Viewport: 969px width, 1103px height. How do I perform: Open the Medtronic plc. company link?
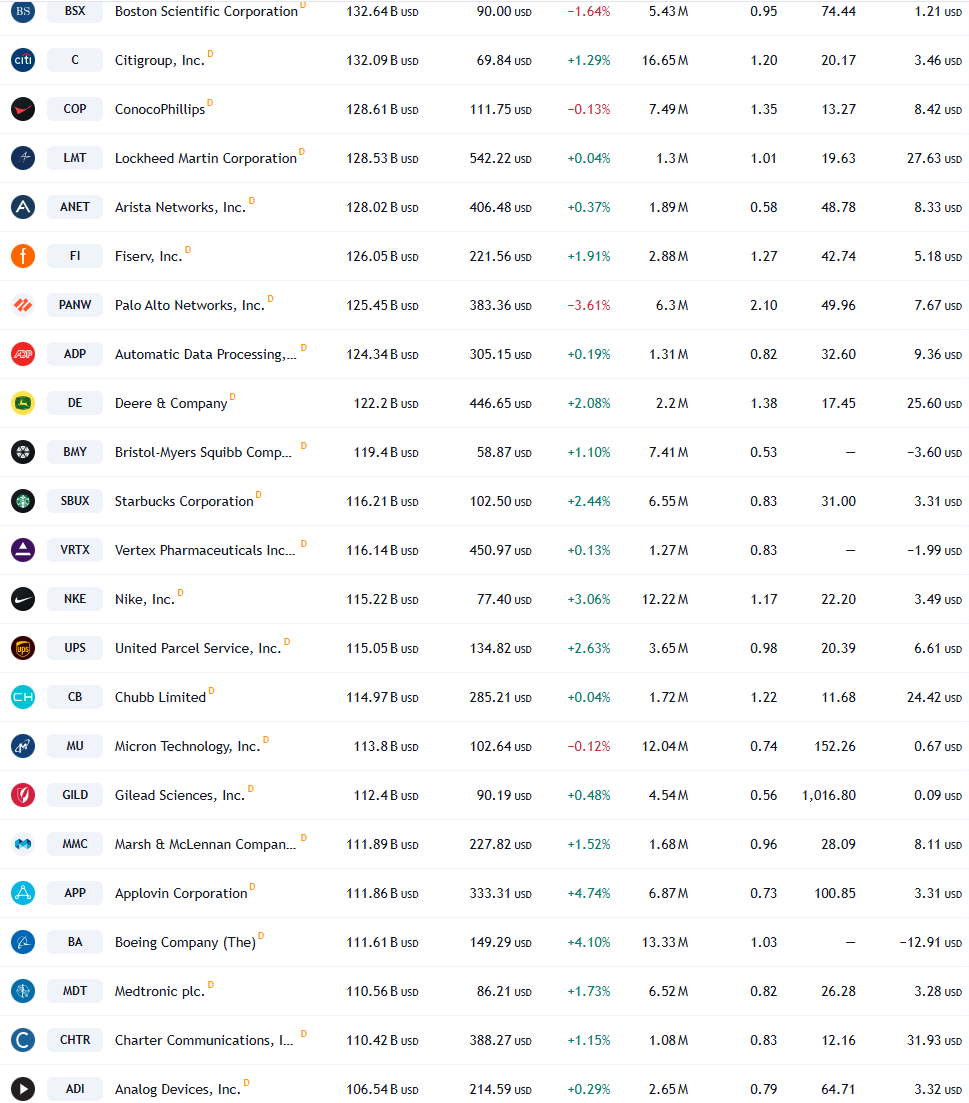[x=160, y=991]
